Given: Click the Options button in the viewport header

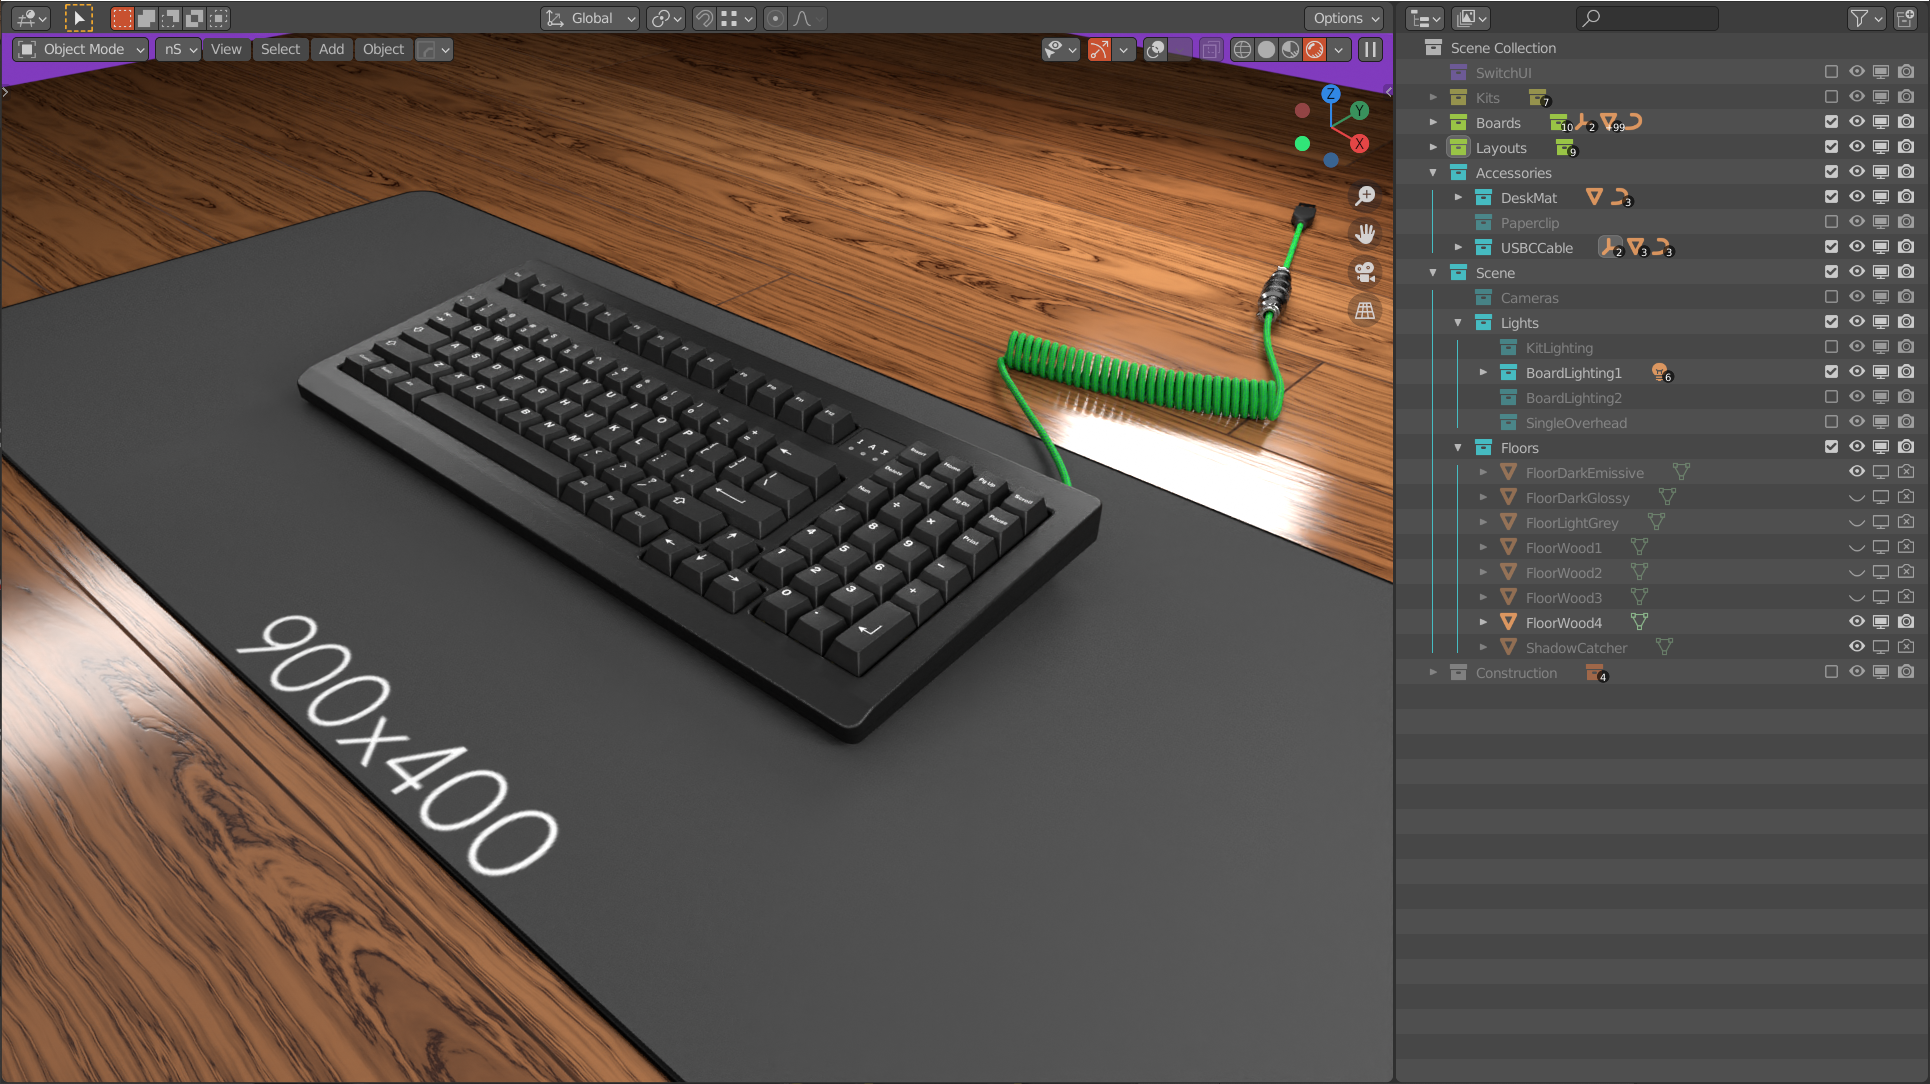Looking at the screenshot, I should point(1343,17).
